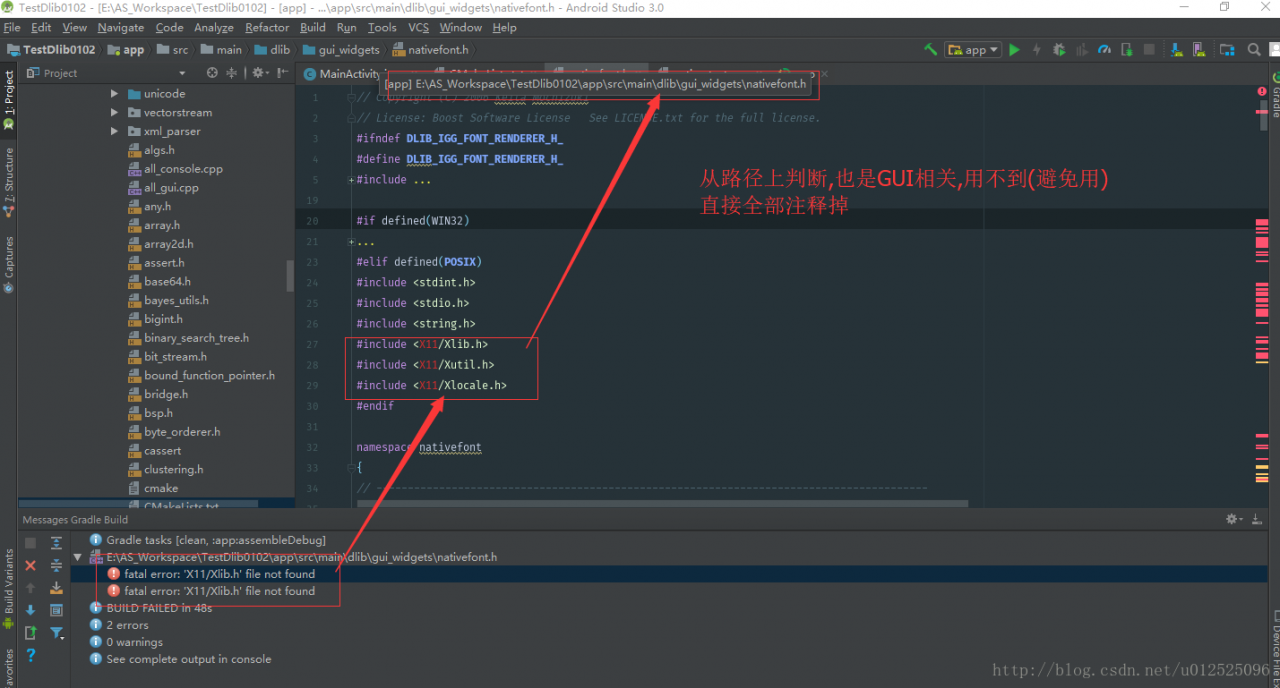Click red X close icon in Messages panel
The image size is (1280, 688).
tap(31, 566)
